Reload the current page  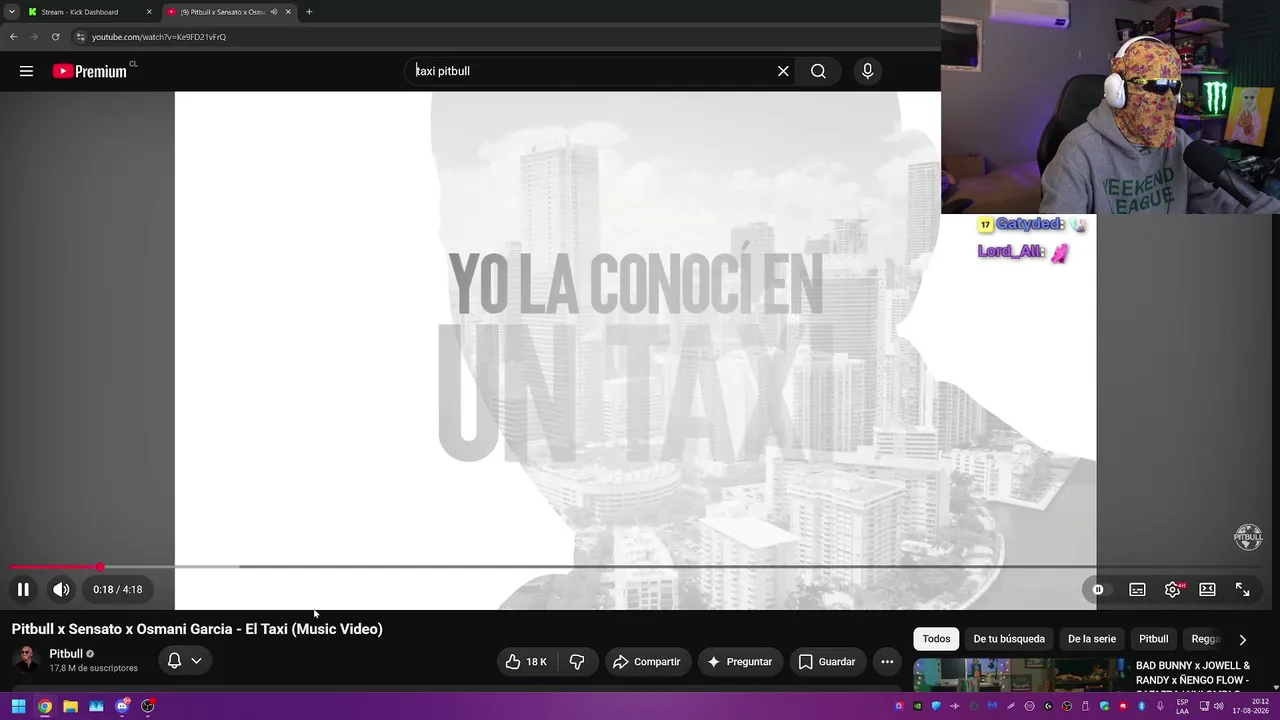pos(55,37)
